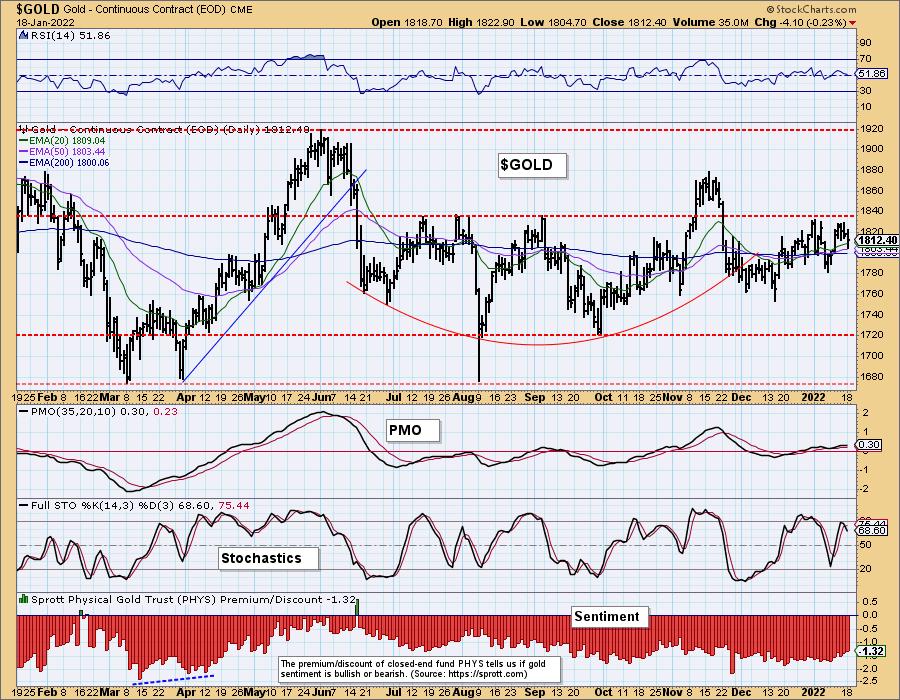Click the -1.32 premium/discount value tag
The width and height of the screenshot is (900, 700).
tap(872, 651)
